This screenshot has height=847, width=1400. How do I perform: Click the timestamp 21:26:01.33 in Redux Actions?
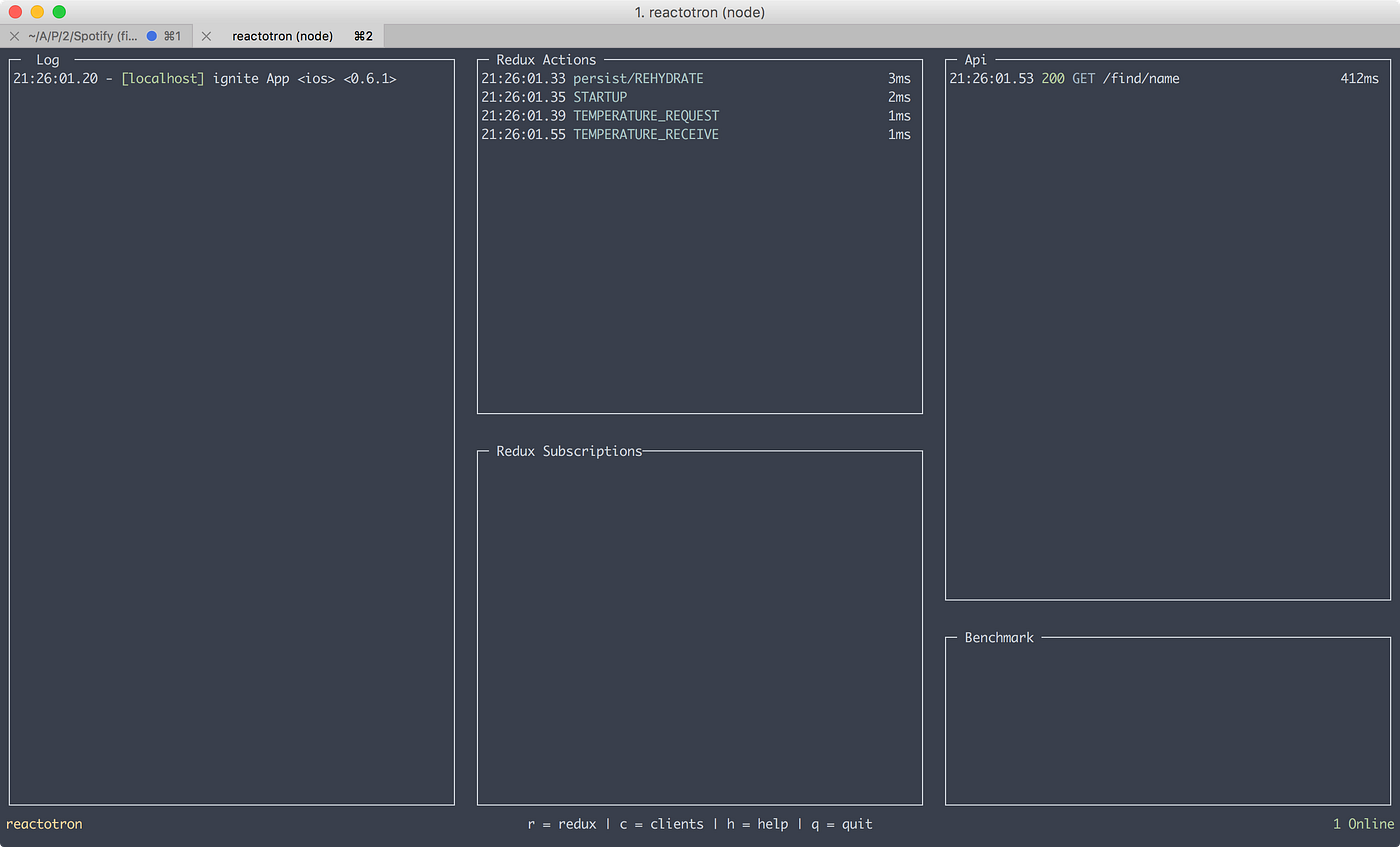point(523,78)
